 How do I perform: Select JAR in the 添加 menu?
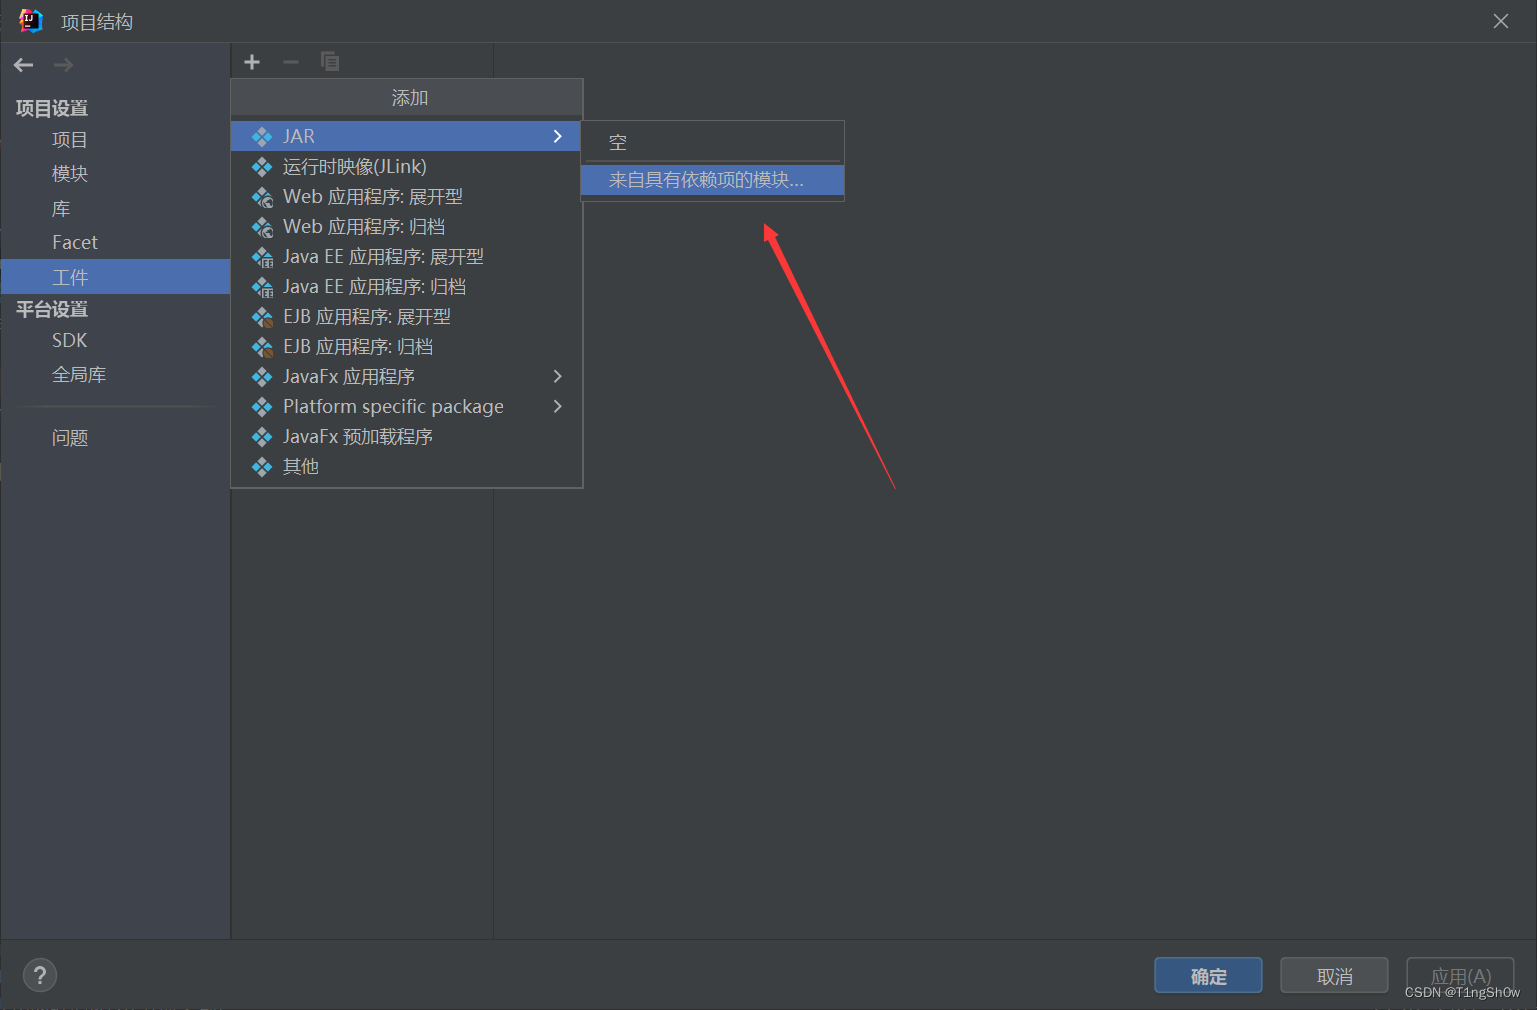(406, 136)
